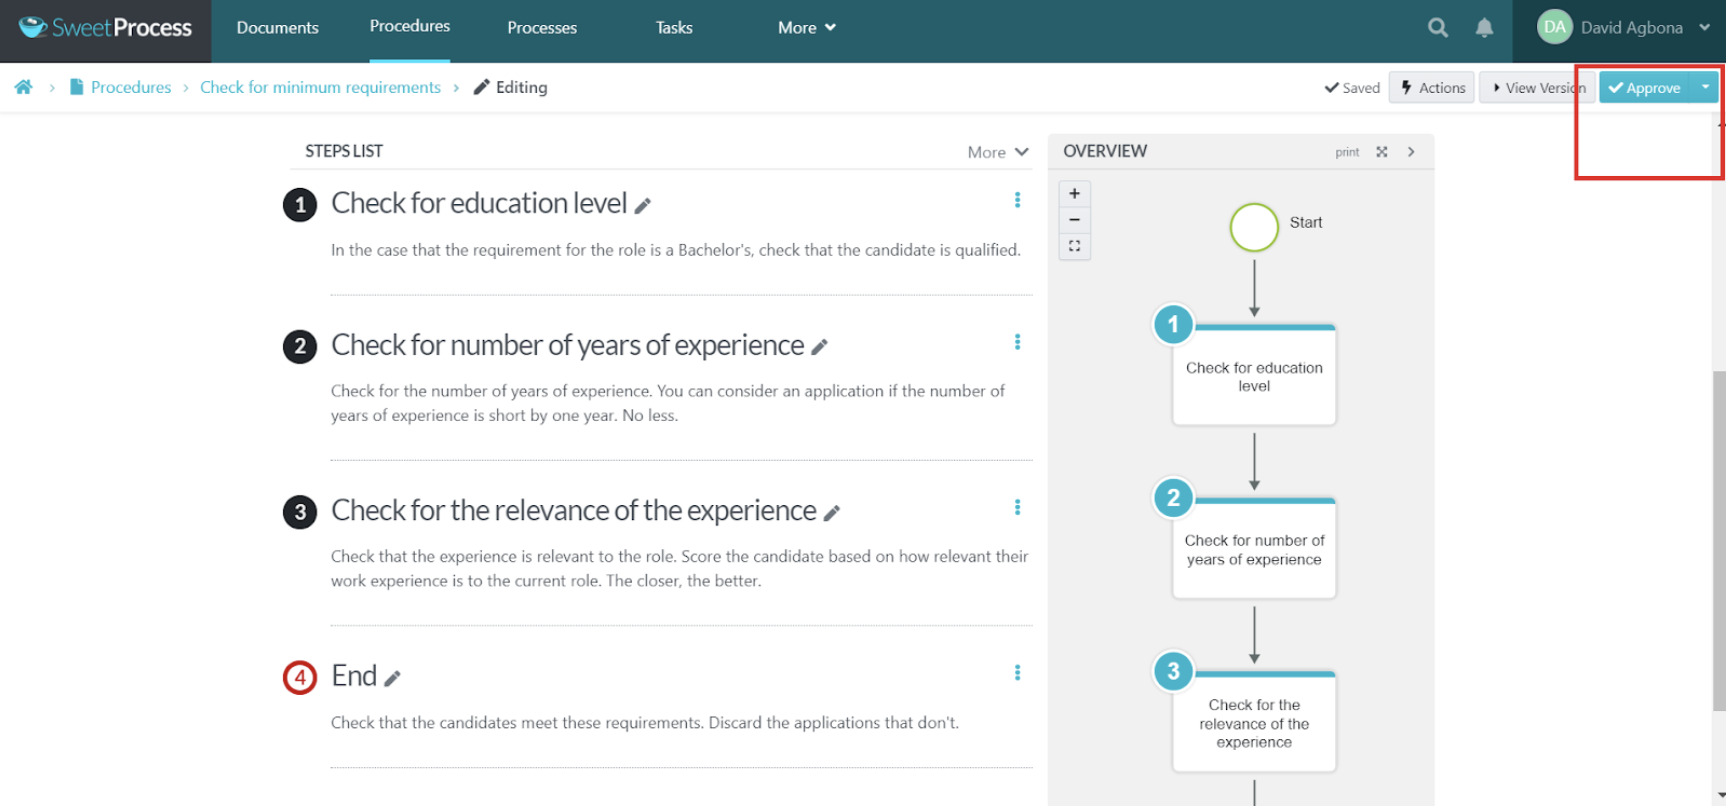1728x808 pixels.
Task: Click the View Version button
Action: pos(1538,87)
